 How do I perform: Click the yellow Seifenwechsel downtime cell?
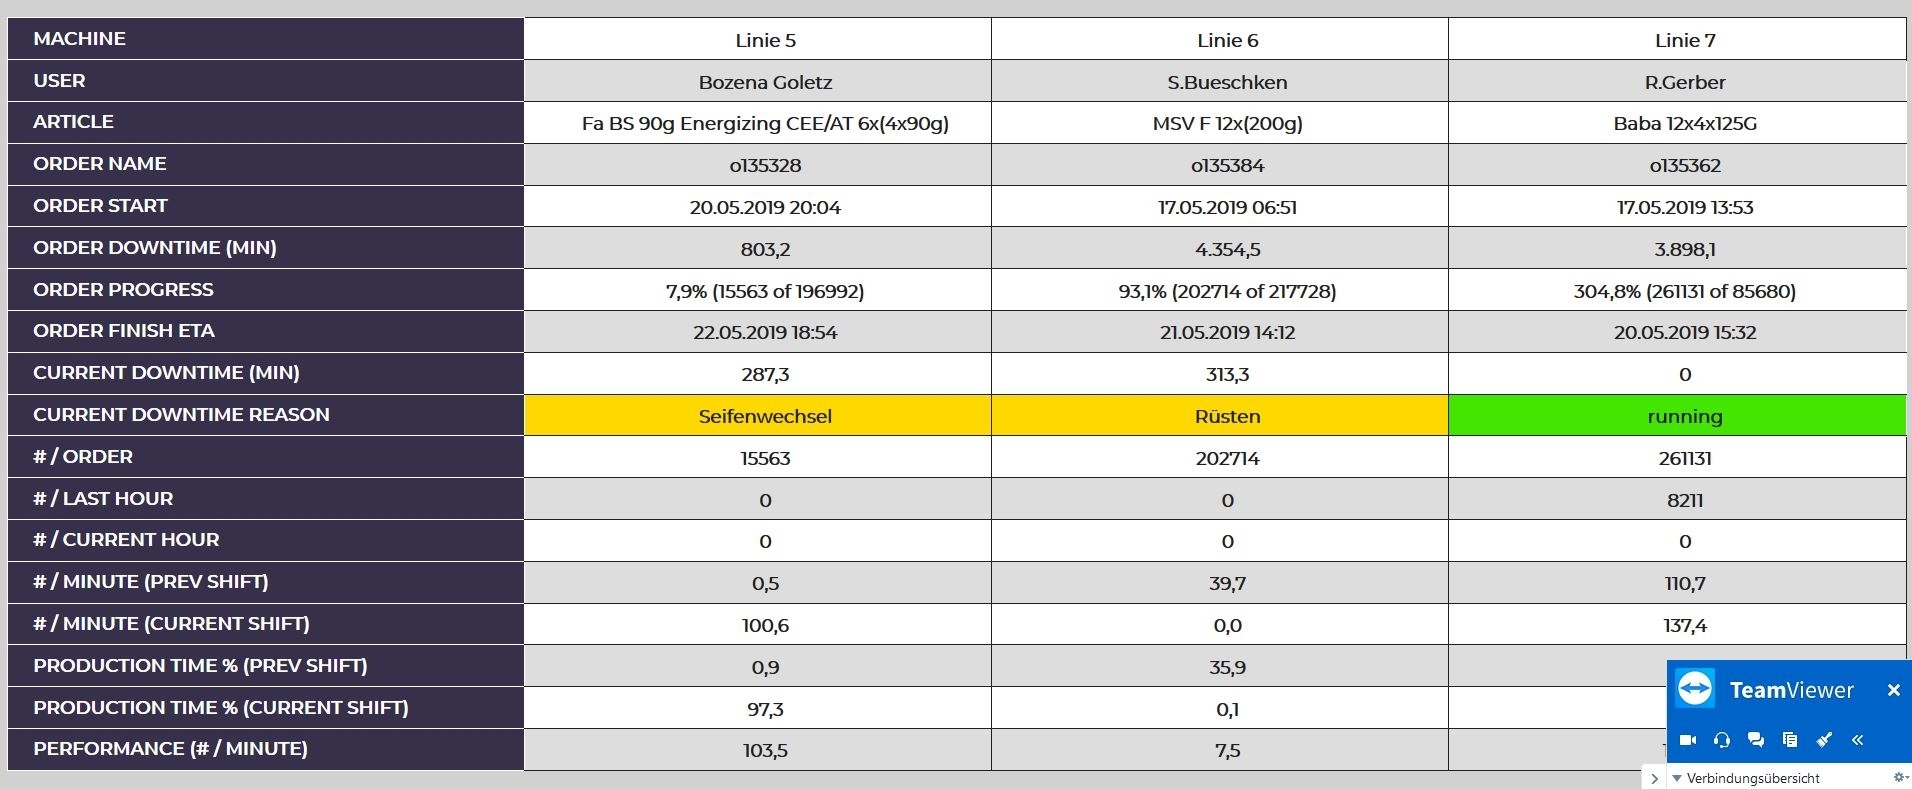click(x=765, y=416)
